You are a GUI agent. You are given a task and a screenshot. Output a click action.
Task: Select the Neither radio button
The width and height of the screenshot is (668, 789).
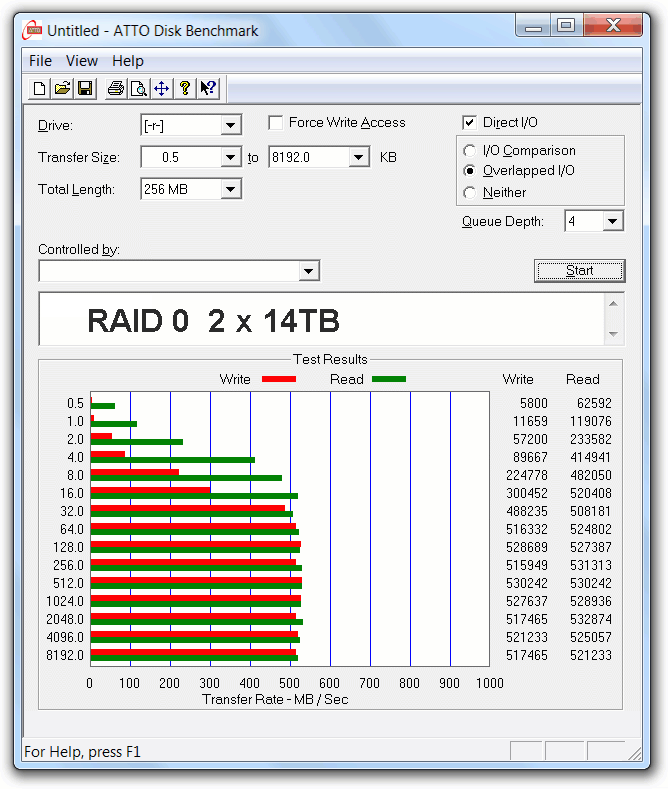(x=469, y=192)
